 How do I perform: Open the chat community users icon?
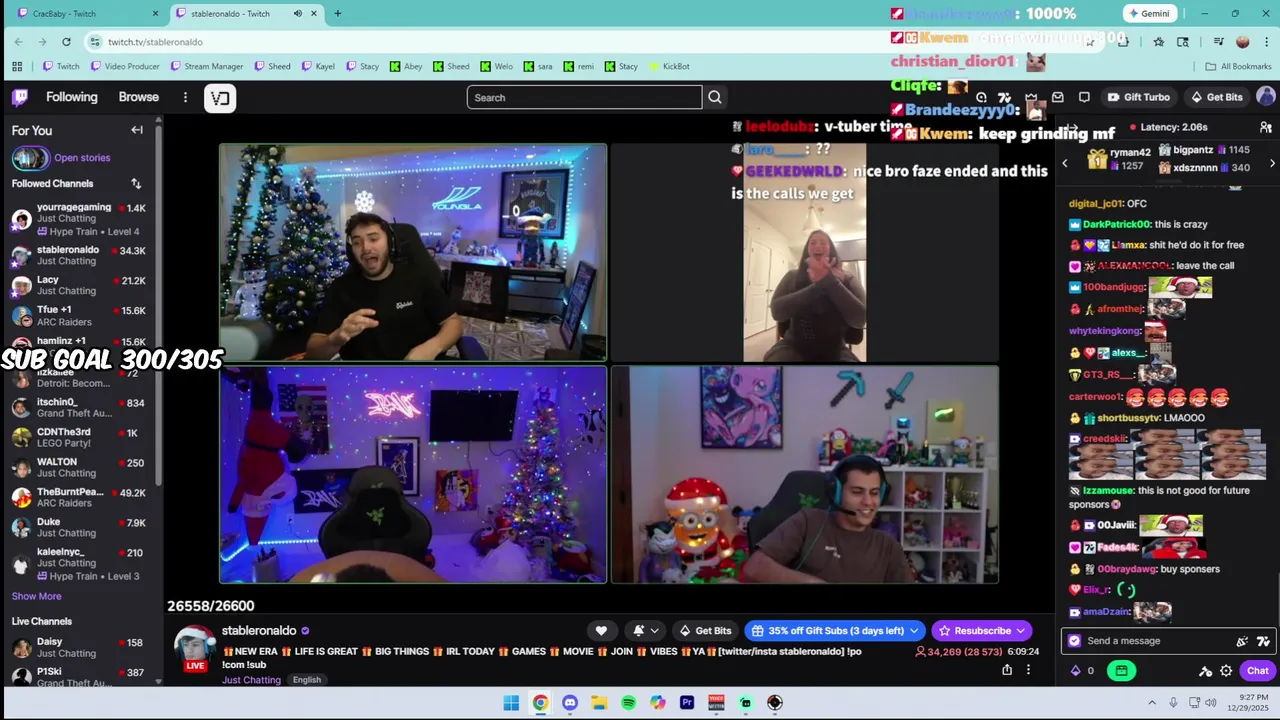[1266, 128]
